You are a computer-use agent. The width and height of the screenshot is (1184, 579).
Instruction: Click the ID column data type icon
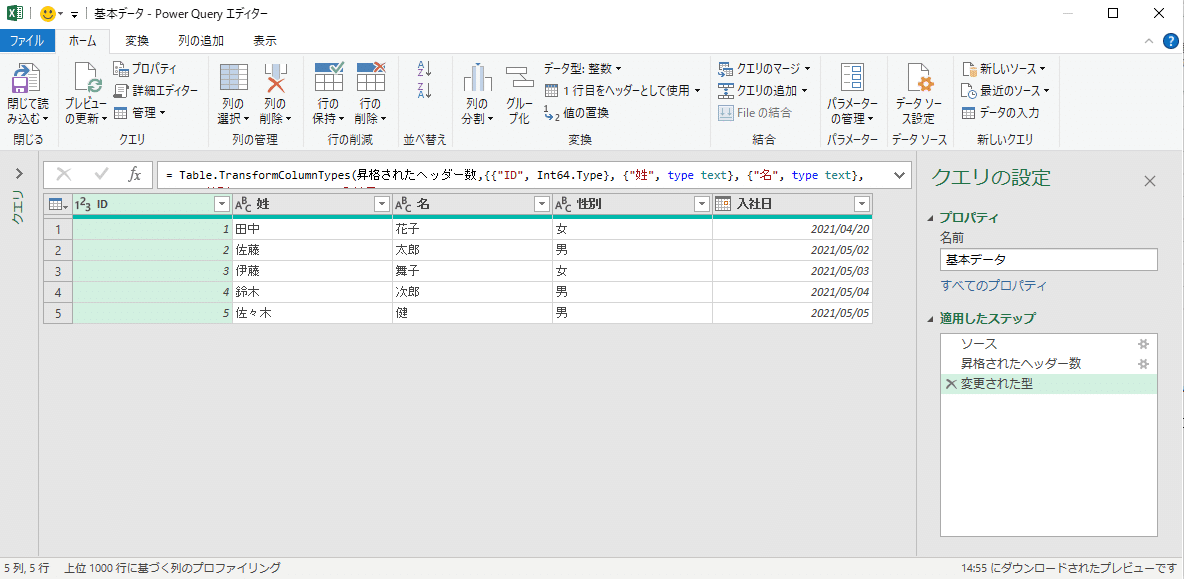point(83,204)
